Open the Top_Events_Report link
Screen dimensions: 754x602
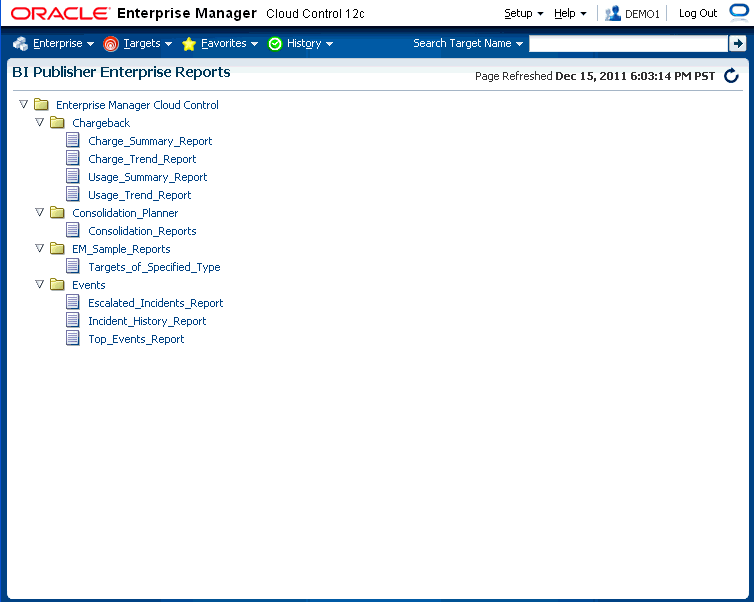(x=136, y=339)
